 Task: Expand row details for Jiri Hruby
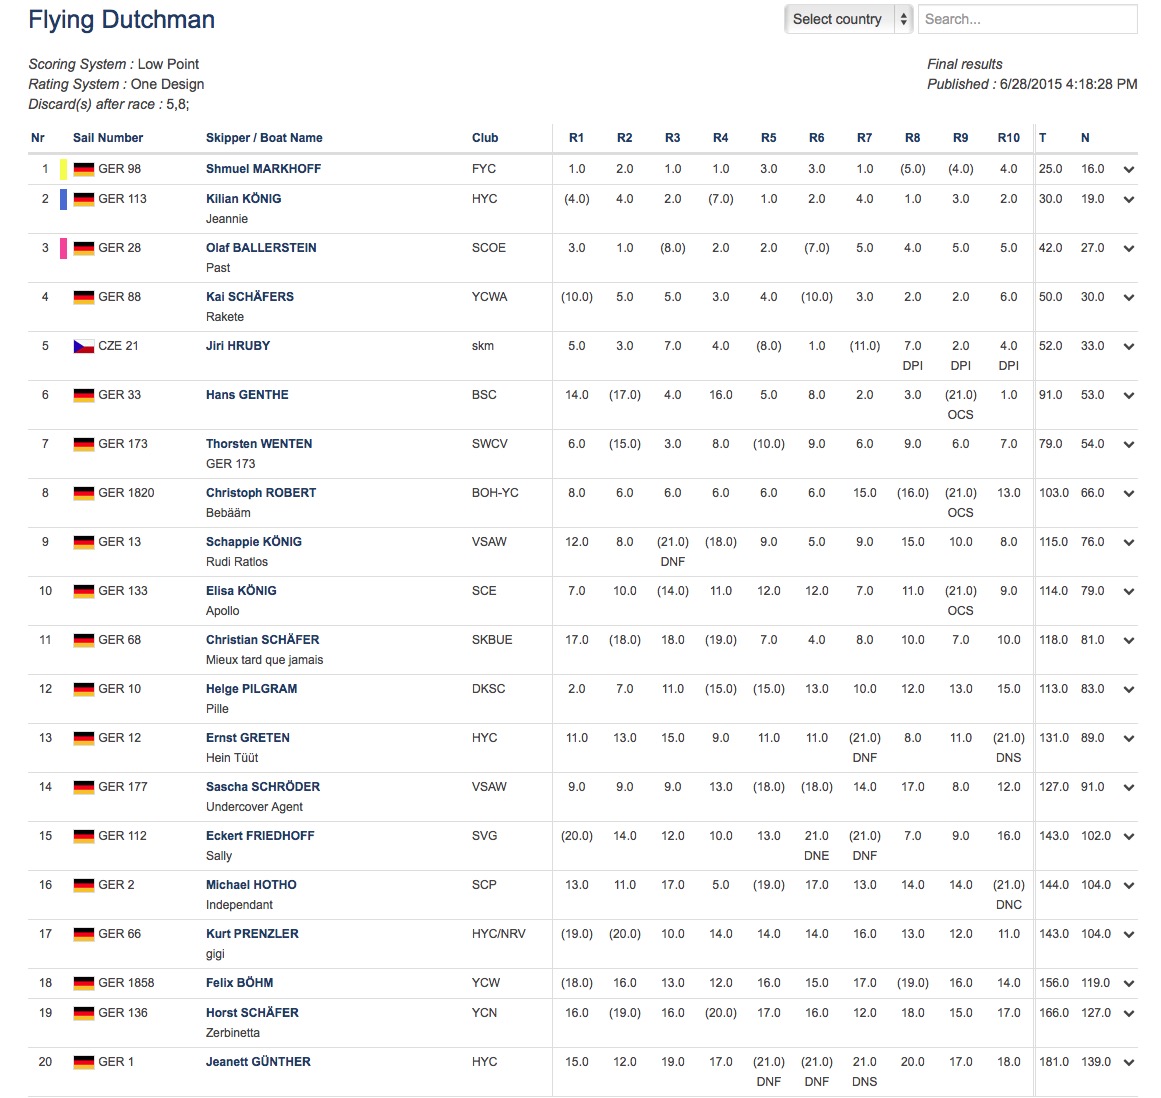point(1128,347)
